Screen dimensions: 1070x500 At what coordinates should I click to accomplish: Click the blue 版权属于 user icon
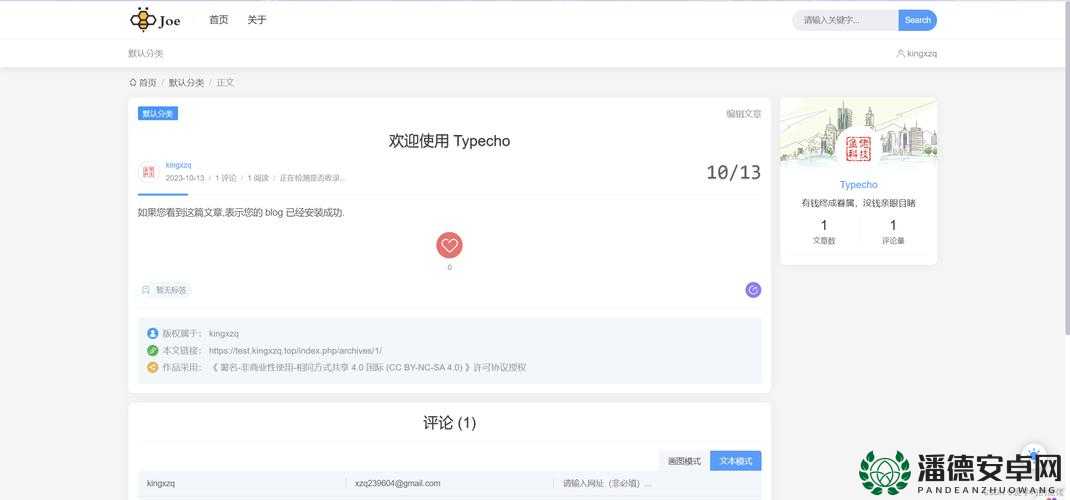coord(152,334)
